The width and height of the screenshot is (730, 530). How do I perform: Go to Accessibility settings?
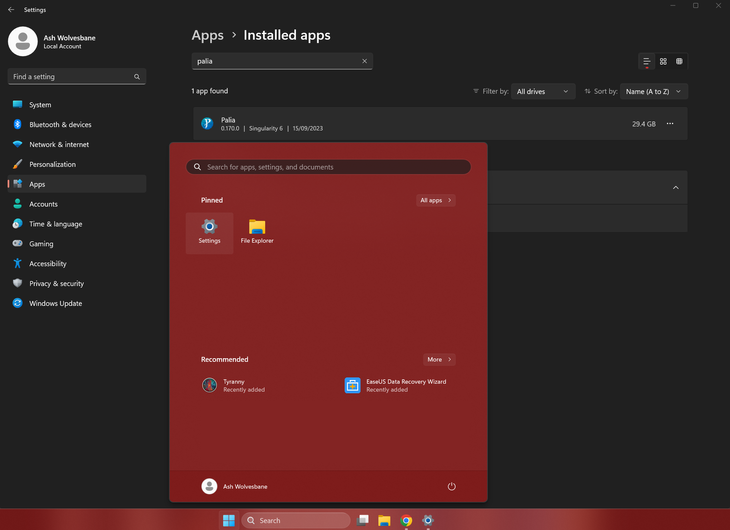tap(77, 264)
